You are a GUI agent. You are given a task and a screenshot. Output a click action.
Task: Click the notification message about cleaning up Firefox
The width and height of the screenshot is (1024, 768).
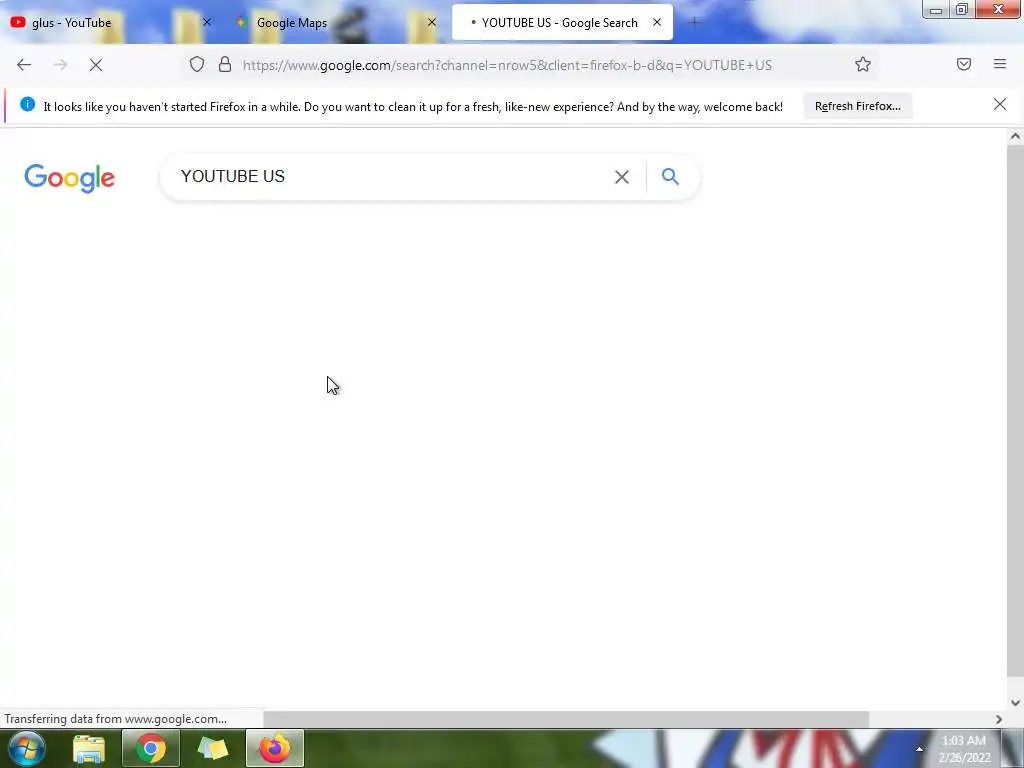pyautogui.click(x=413, y=106)
